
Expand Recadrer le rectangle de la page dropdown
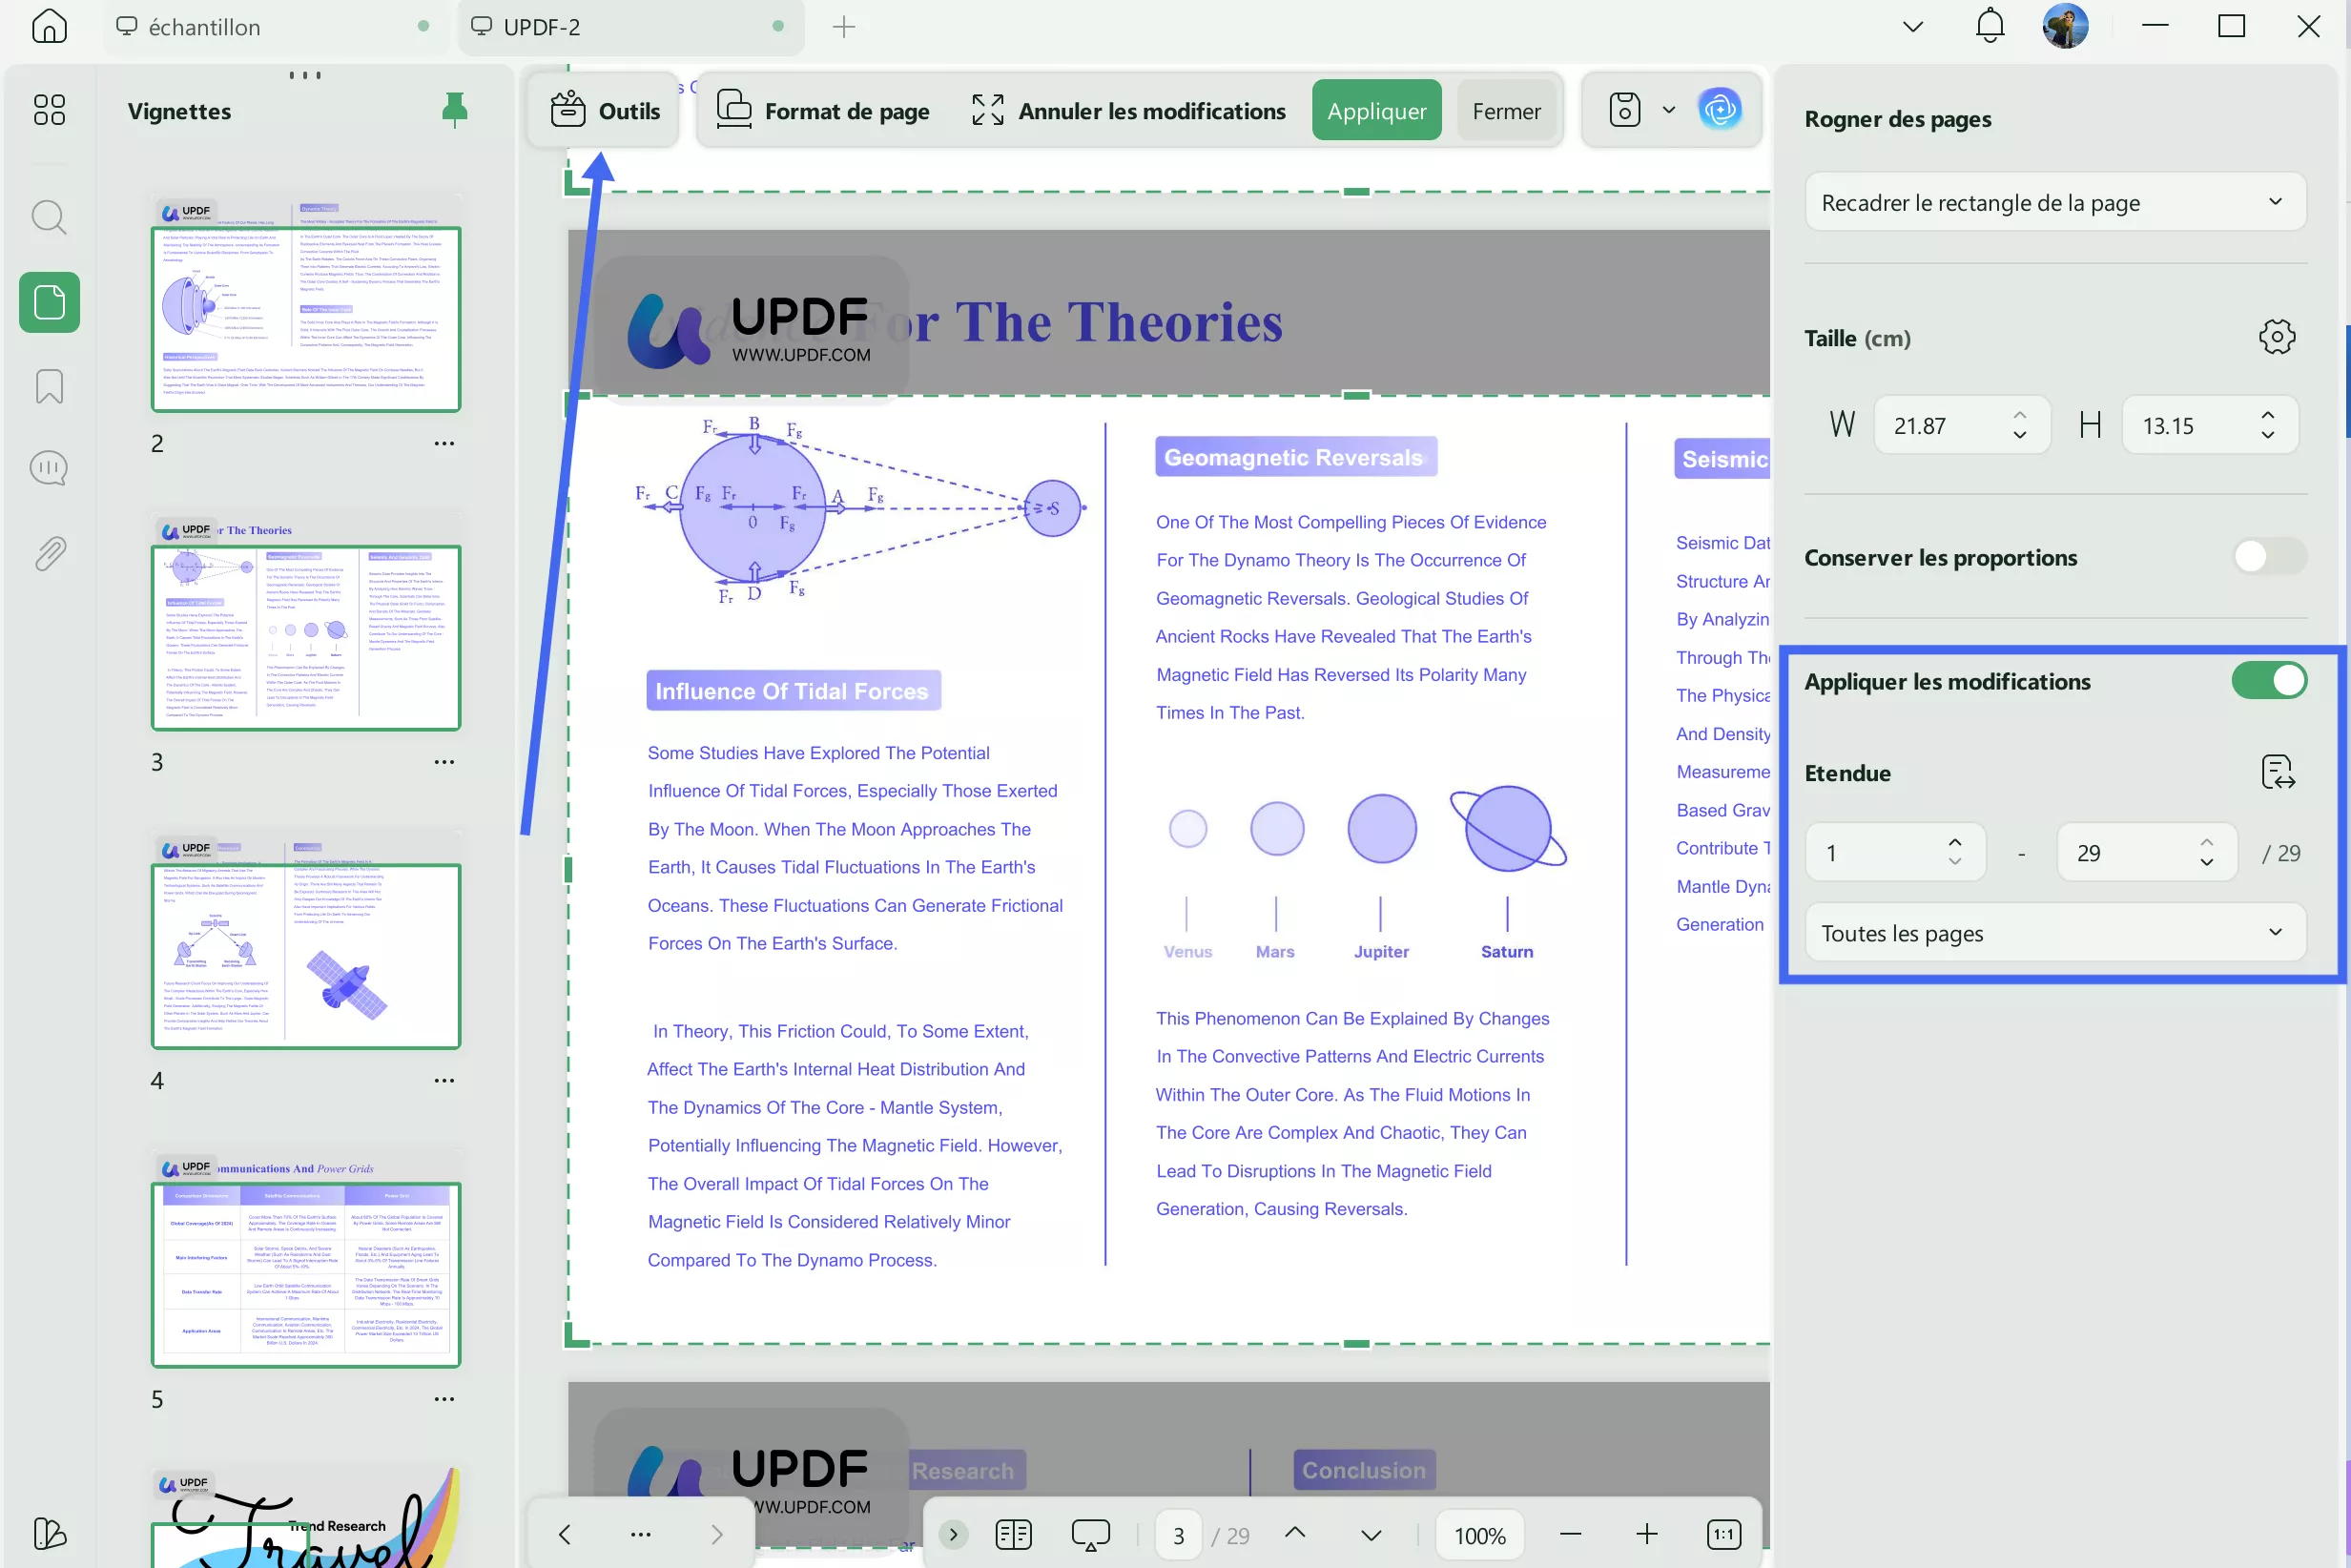(x=2054, y=202)
